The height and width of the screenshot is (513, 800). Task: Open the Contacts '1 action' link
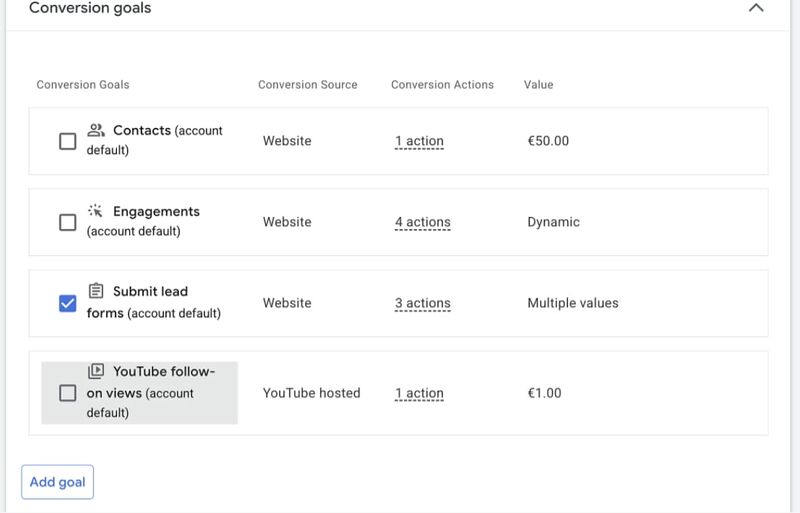coord(419,141)
